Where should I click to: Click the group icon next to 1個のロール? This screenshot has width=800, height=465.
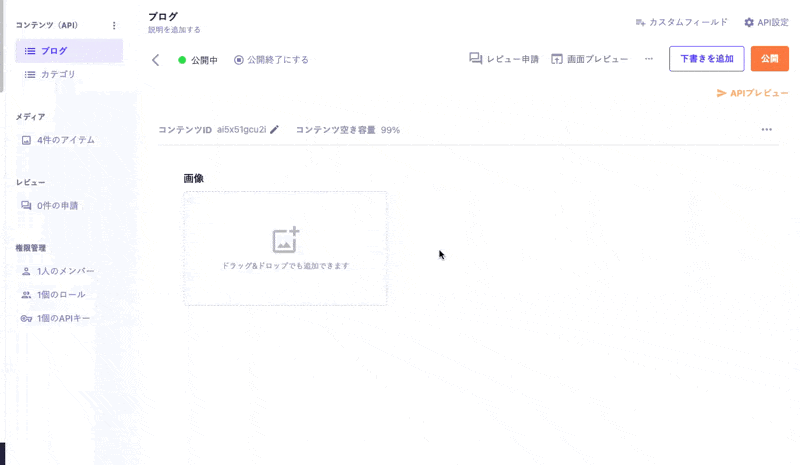[x=26, y=295]
